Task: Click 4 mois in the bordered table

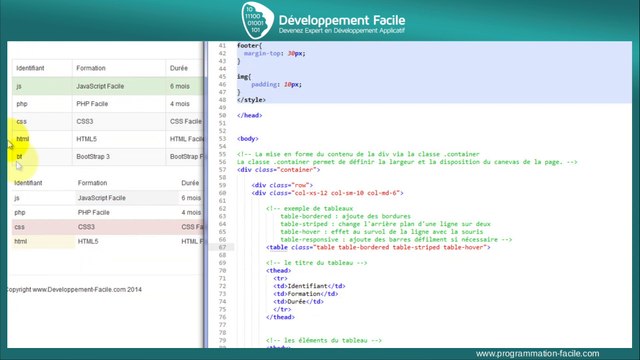Action: (x=180, y=104)
